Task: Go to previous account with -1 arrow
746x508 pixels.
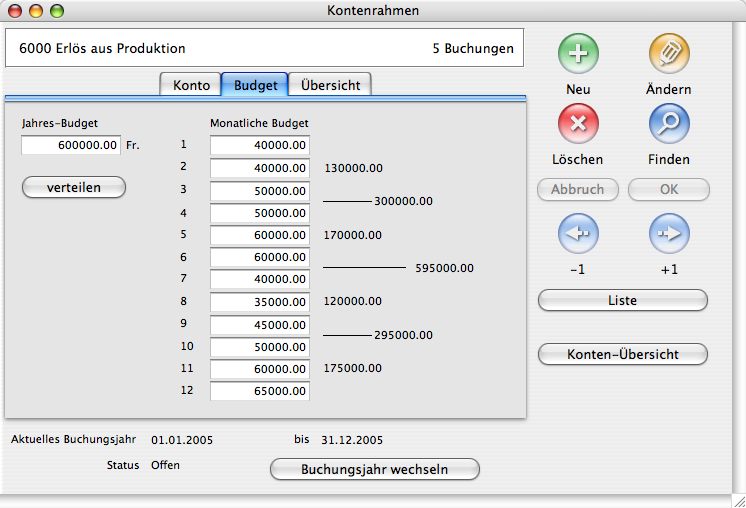Action: (x=577, y=235)
